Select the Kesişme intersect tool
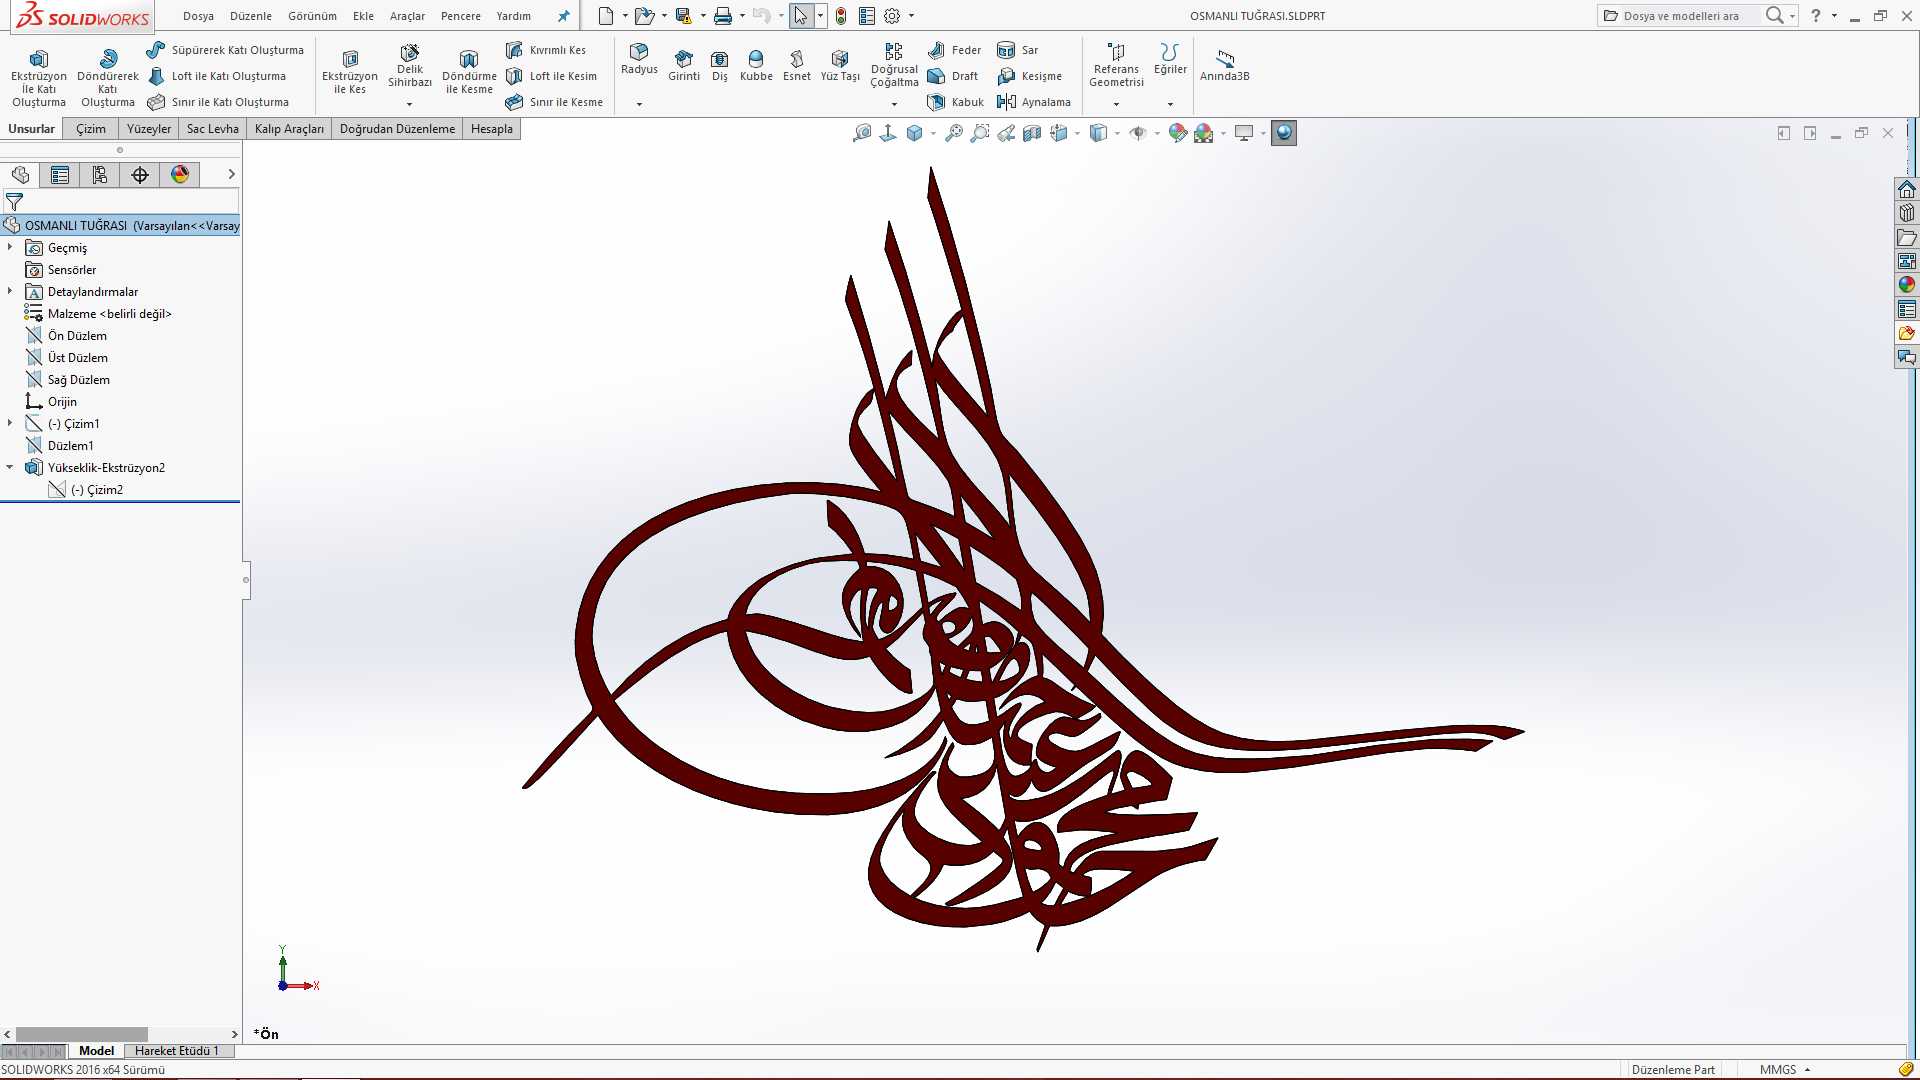This screenshot has height=1080, width=1920. click(1030, 76)
